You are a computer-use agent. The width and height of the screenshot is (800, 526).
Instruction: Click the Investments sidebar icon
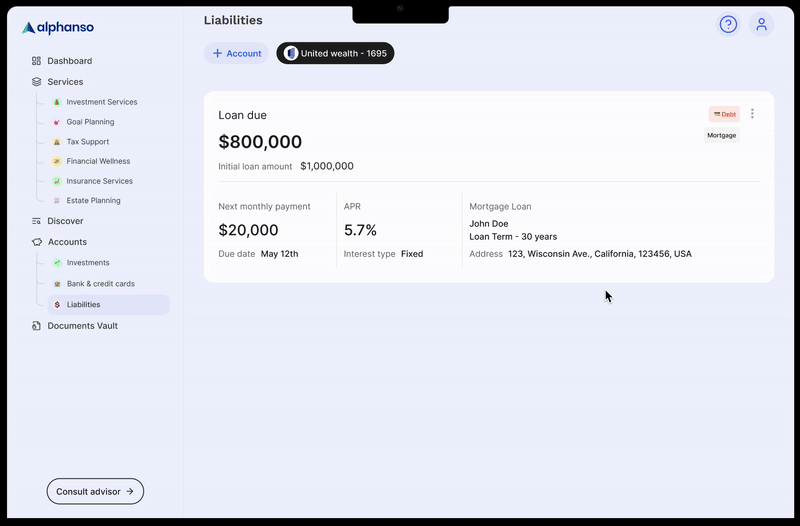point(57,263)
